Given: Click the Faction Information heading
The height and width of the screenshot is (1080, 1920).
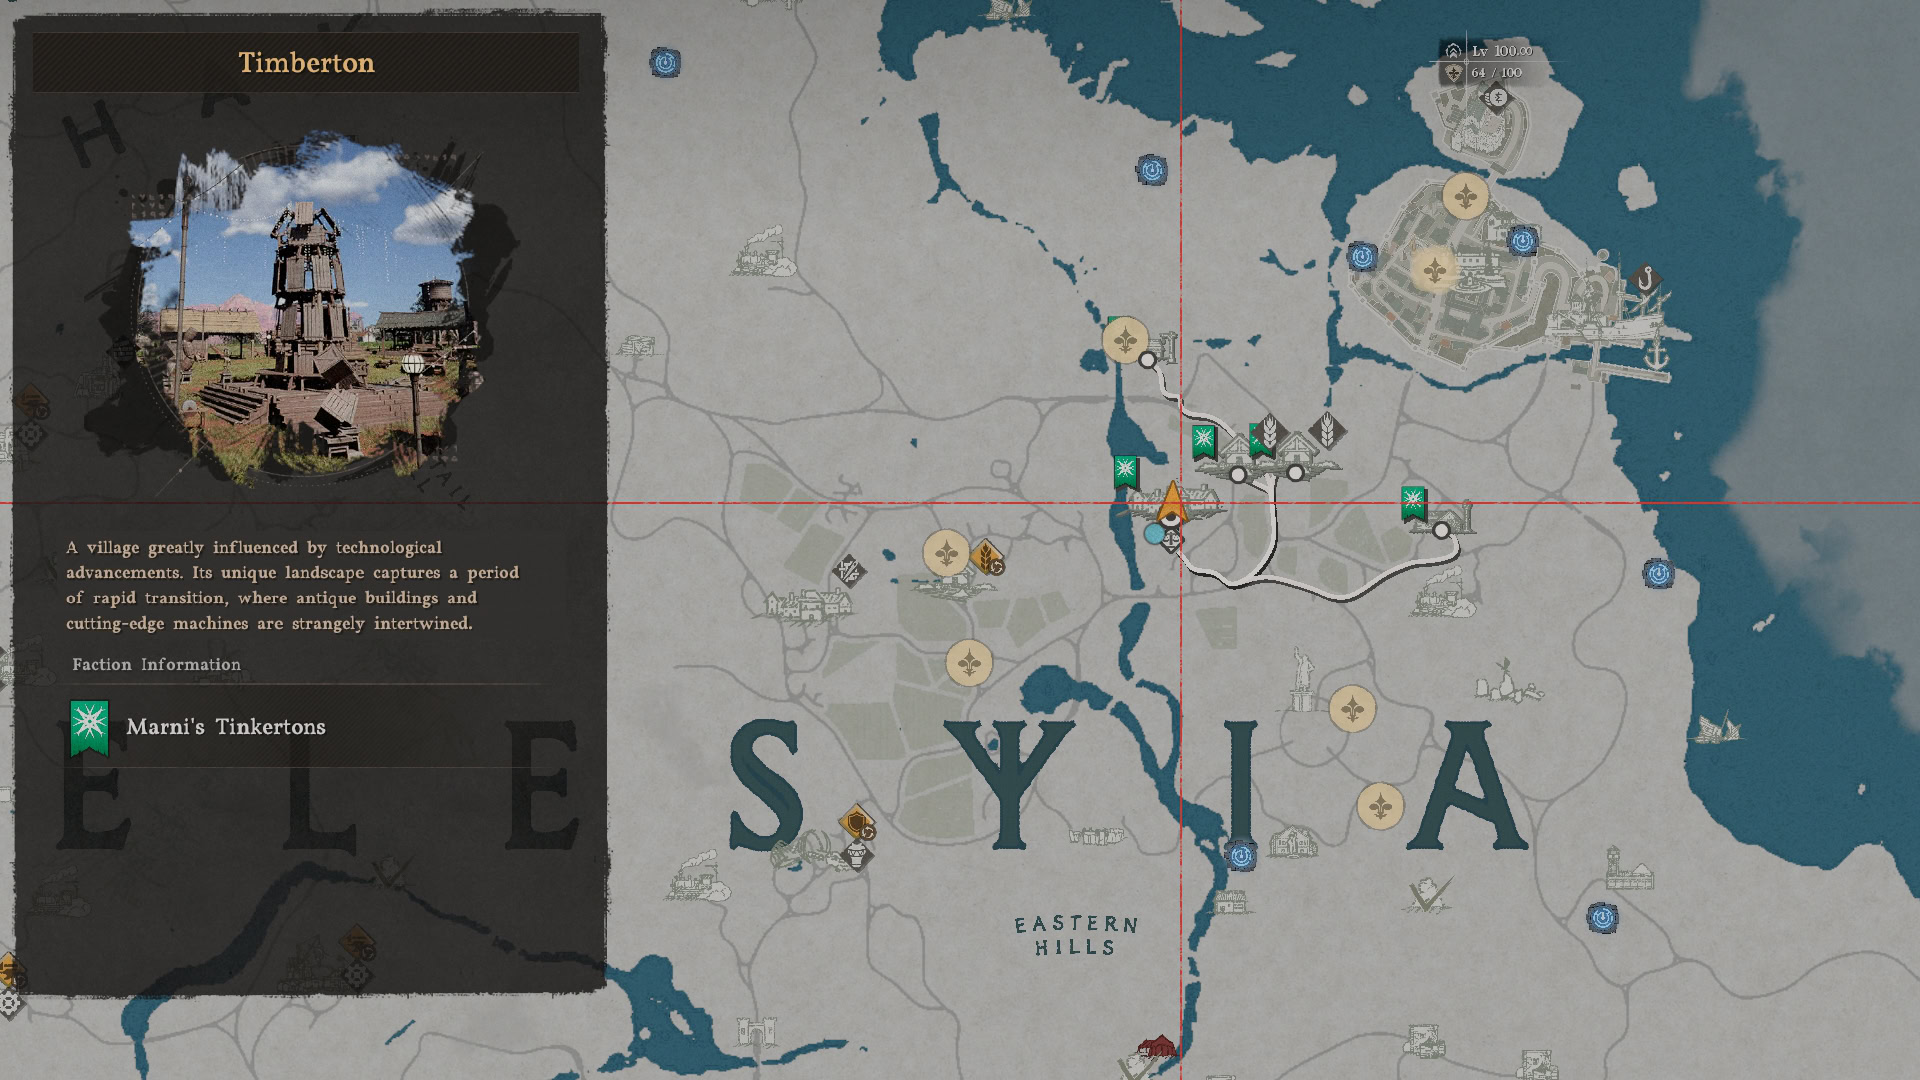Looking at the screenshot, I should coord(157,664).
